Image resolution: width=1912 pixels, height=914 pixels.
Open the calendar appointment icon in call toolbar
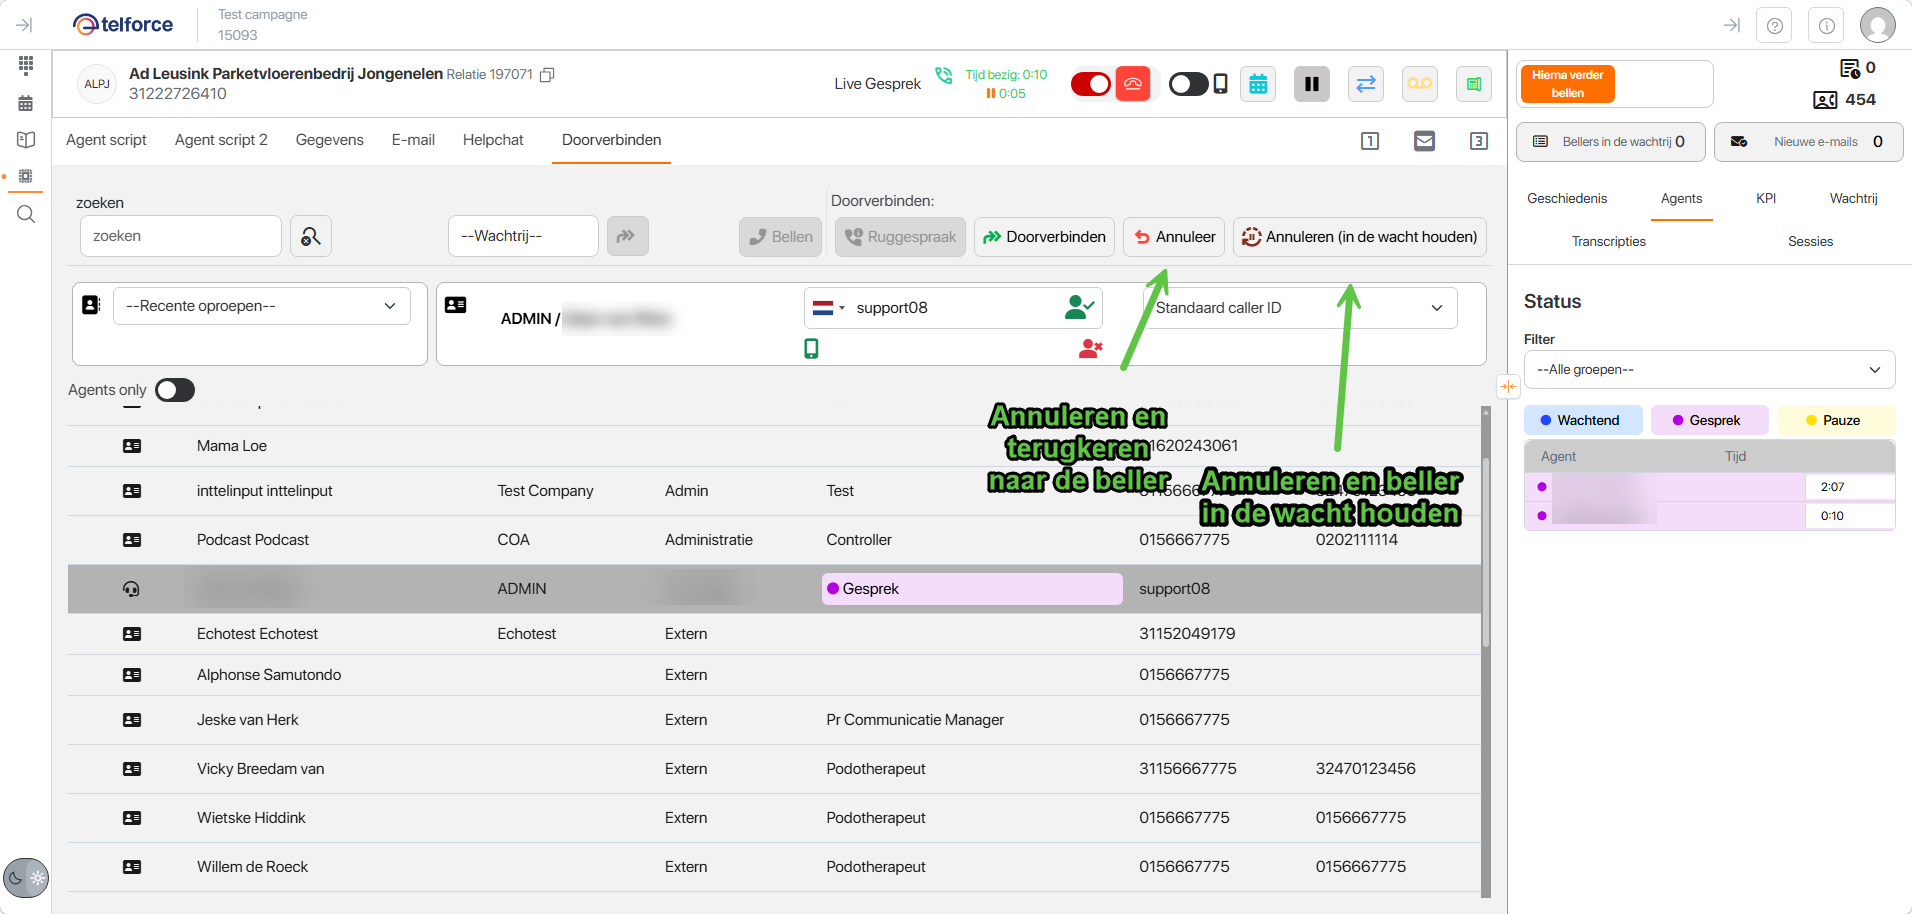click(1258, 84)
